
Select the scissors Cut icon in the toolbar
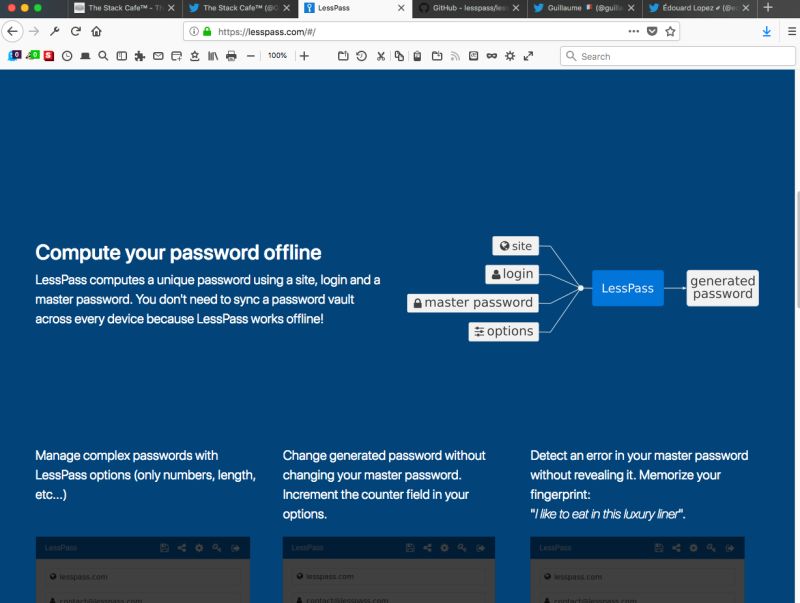point(381,56)
